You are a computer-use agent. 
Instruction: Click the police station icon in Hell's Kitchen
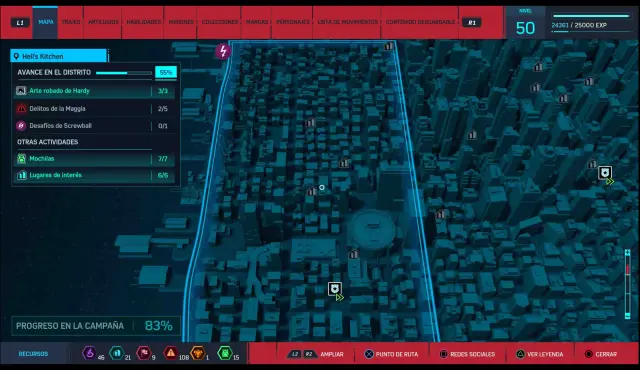click(x=335, y=289)
